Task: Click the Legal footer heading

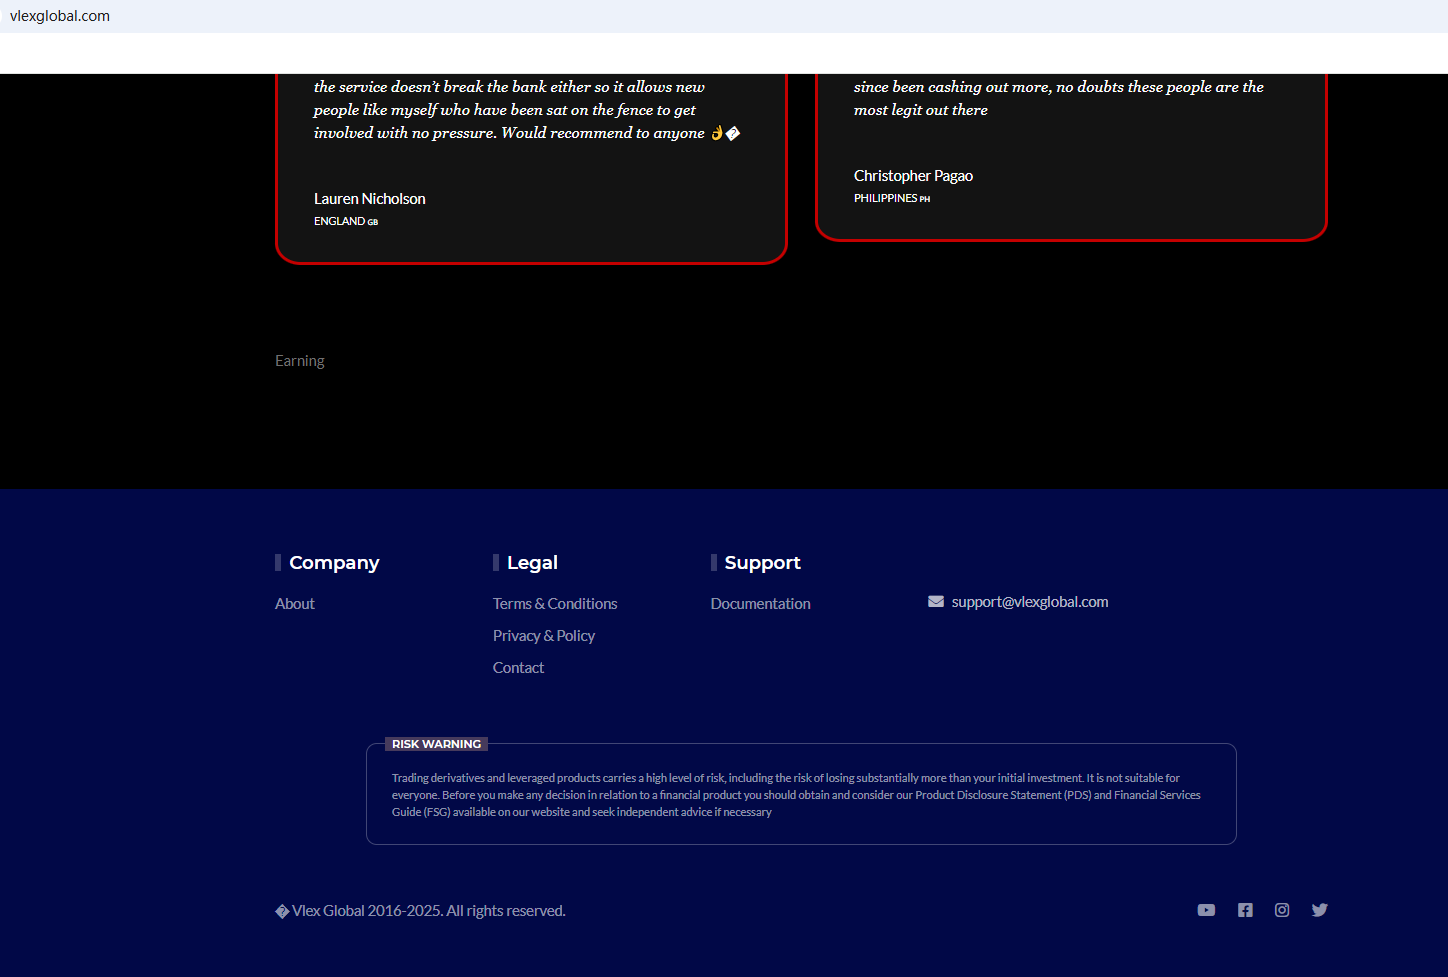Action: (532, 563)
